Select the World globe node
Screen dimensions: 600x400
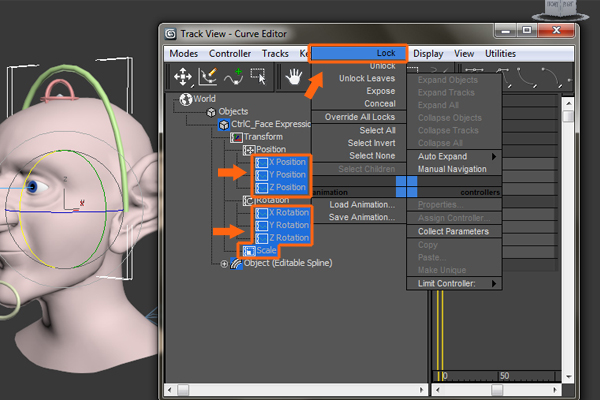click(186, 100)
